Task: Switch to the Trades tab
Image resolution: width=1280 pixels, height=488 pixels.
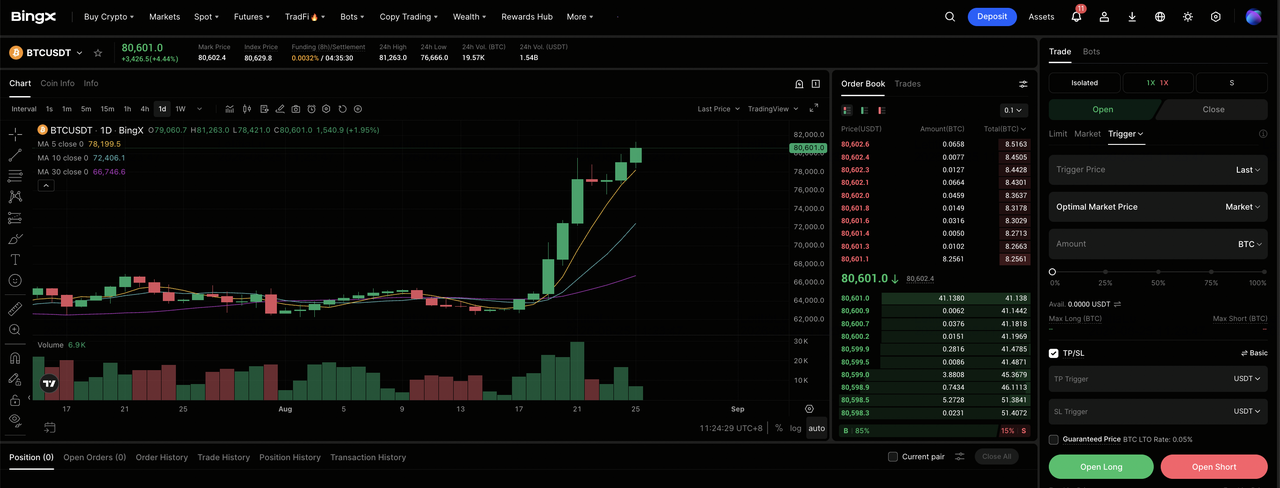Action: point(907,83)
